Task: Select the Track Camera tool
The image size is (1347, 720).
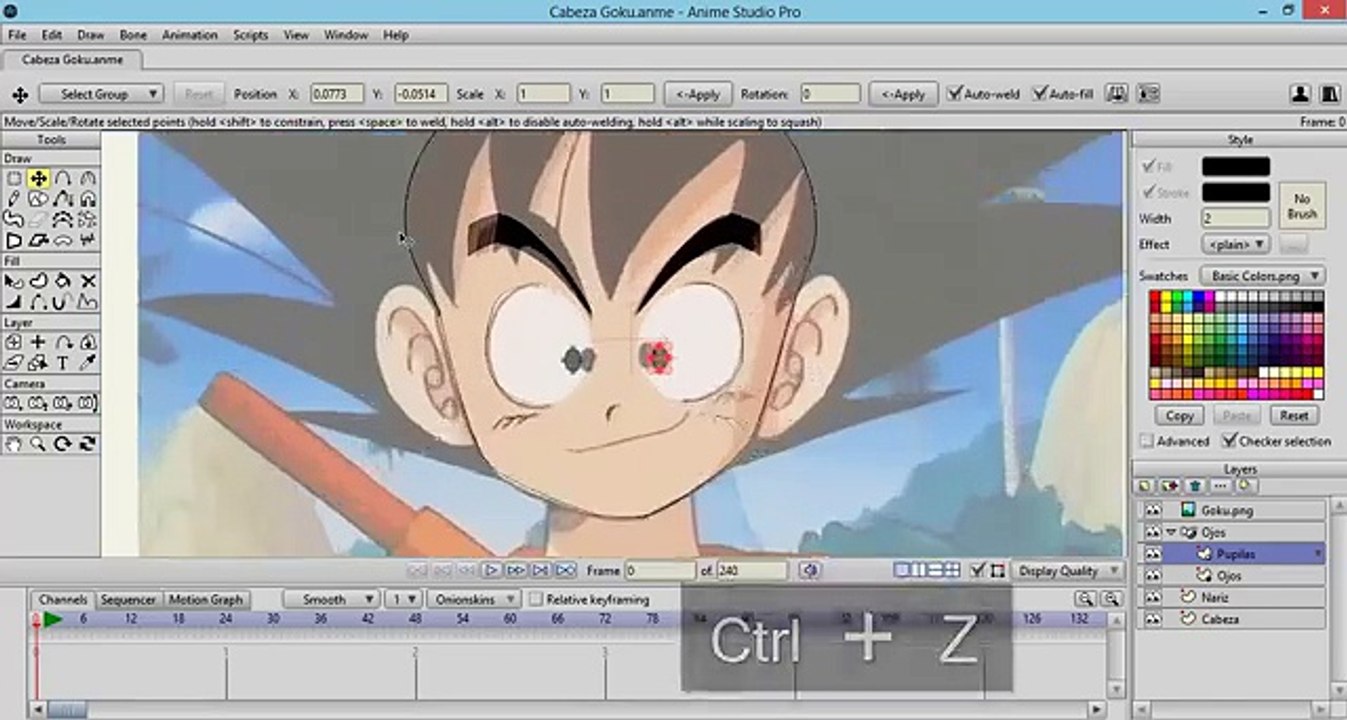Action: pyautogui.click(x=14, y=403)
